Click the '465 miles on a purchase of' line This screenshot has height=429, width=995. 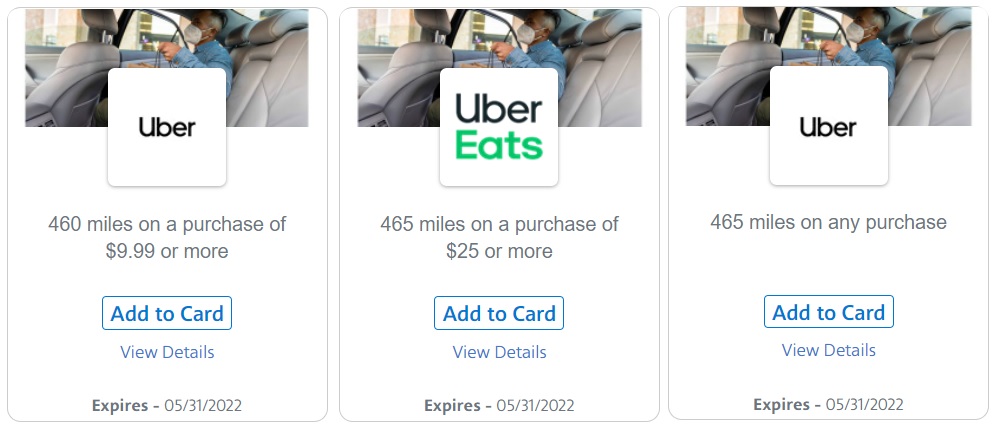click(499, 224)
